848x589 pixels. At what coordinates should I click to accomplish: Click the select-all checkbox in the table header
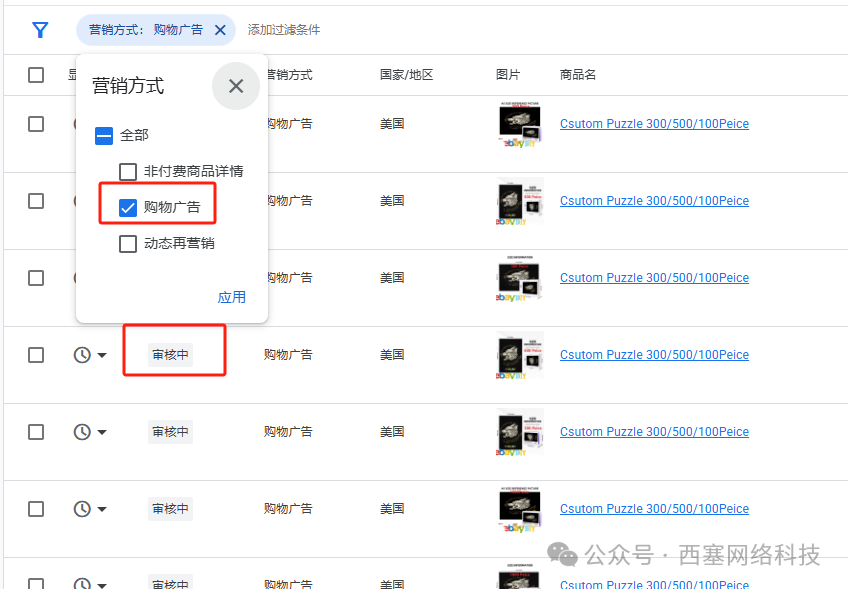coord(36,74)
